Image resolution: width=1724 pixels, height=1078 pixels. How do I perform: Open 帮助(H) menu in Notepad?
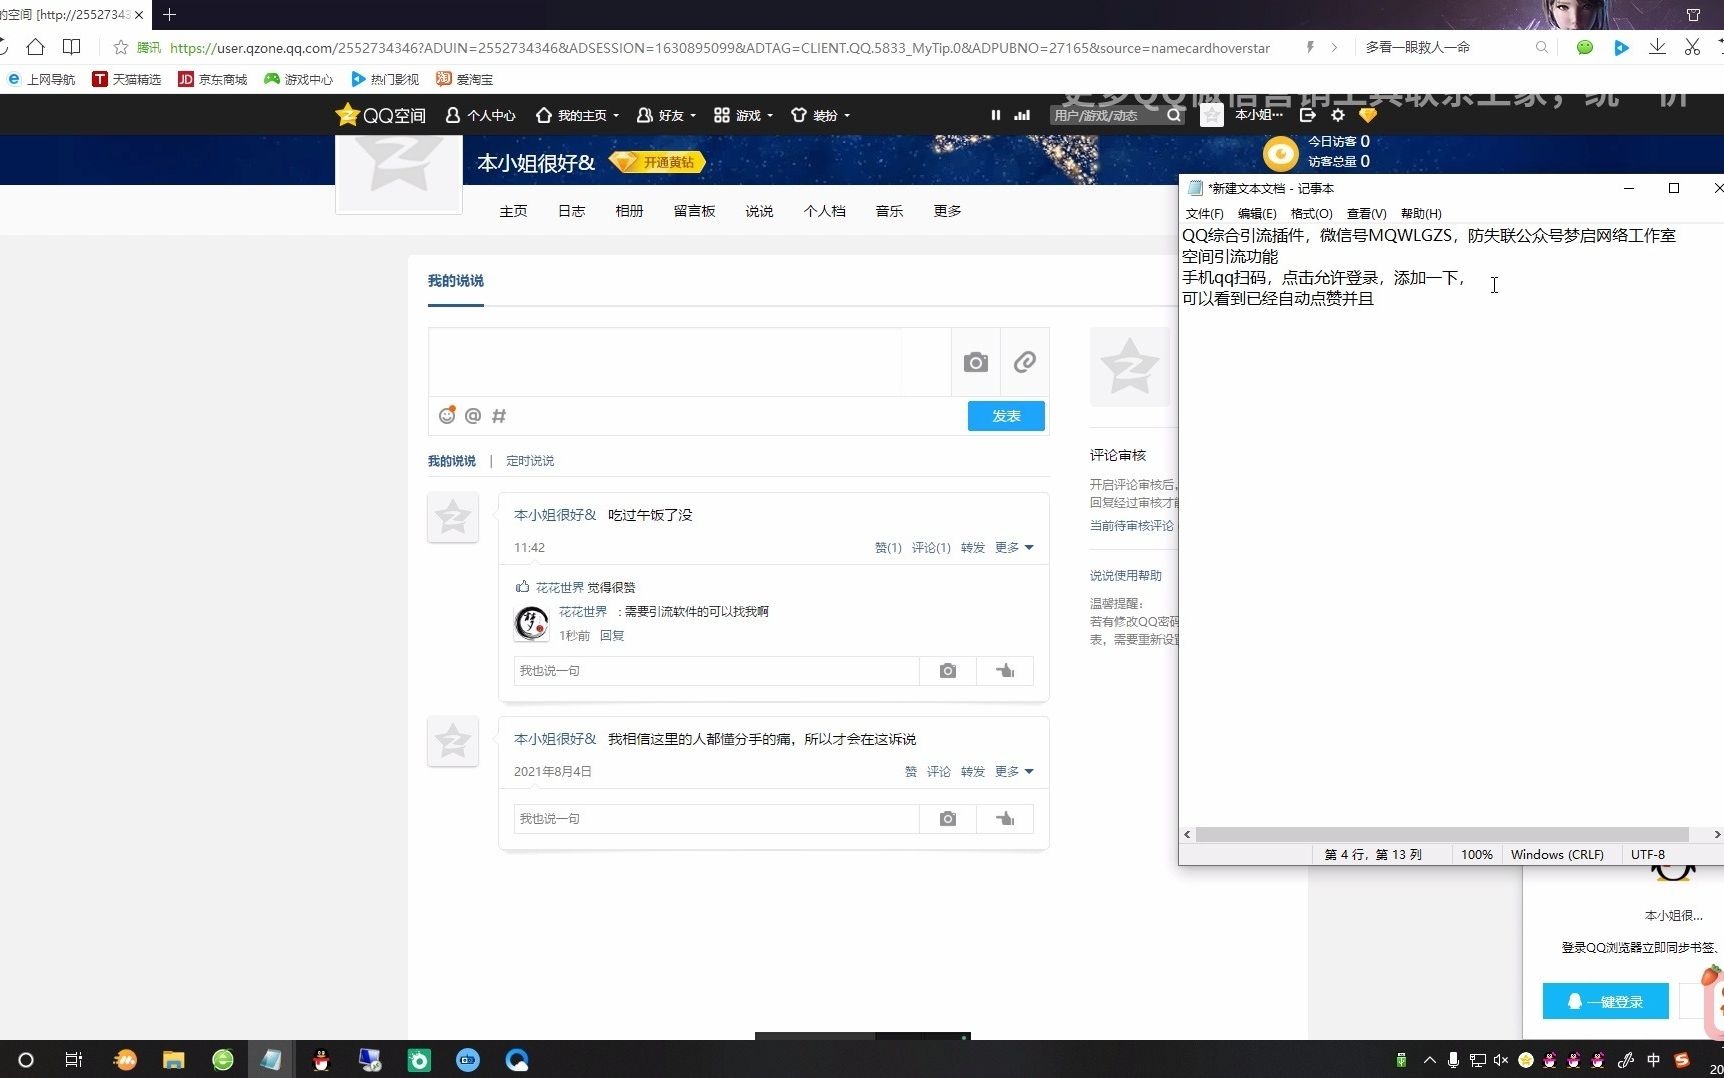point(1421,213)
